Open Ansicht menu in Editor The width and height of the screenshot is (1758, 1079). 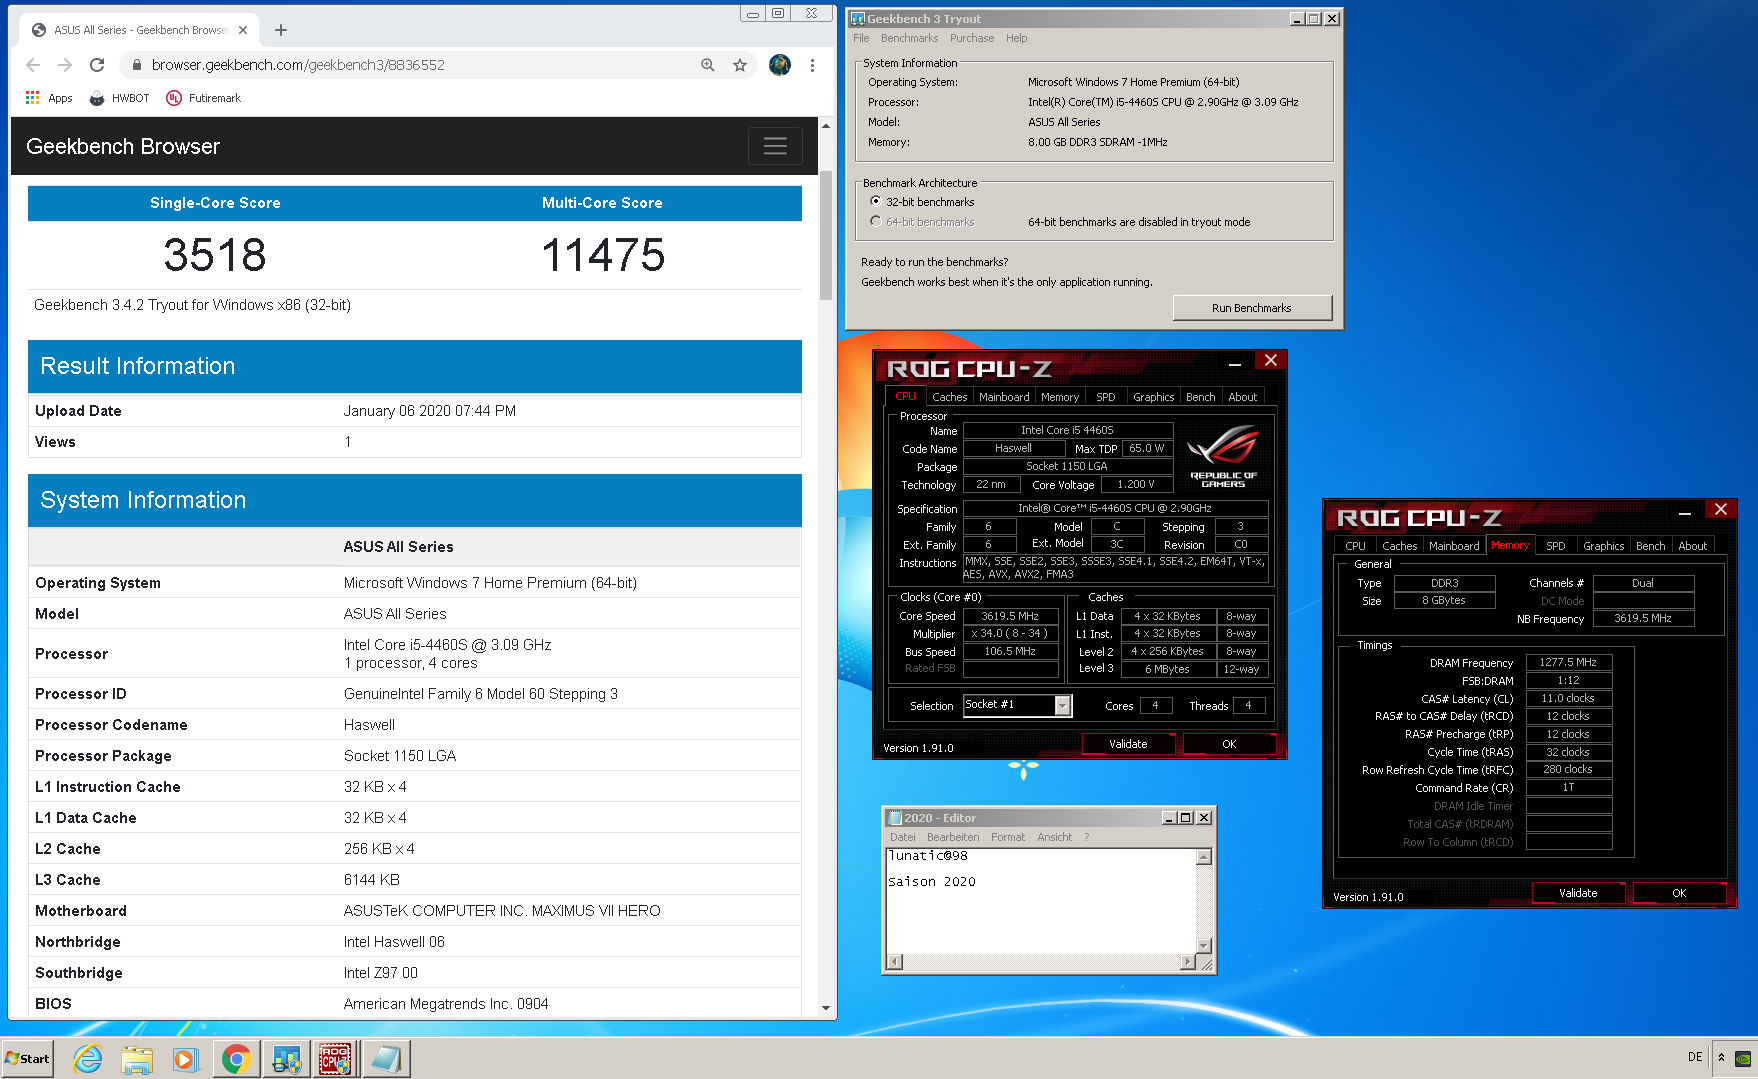[1054, 837]
